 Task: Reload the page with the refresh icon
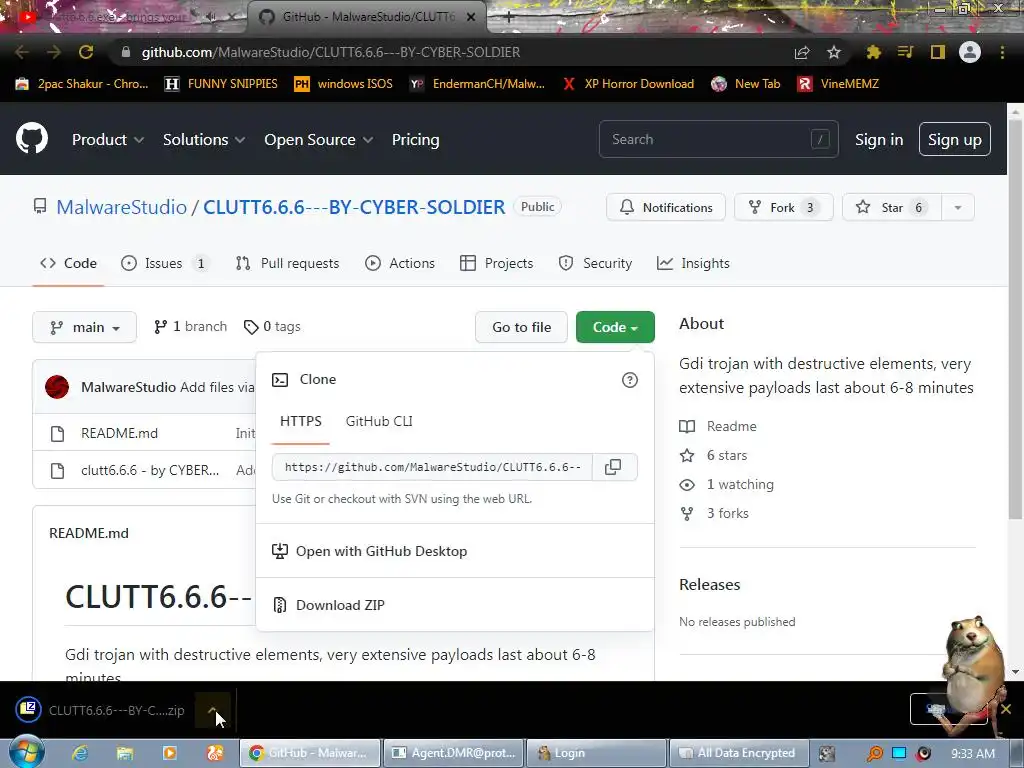pyautogui.click(x=86, y=52)
